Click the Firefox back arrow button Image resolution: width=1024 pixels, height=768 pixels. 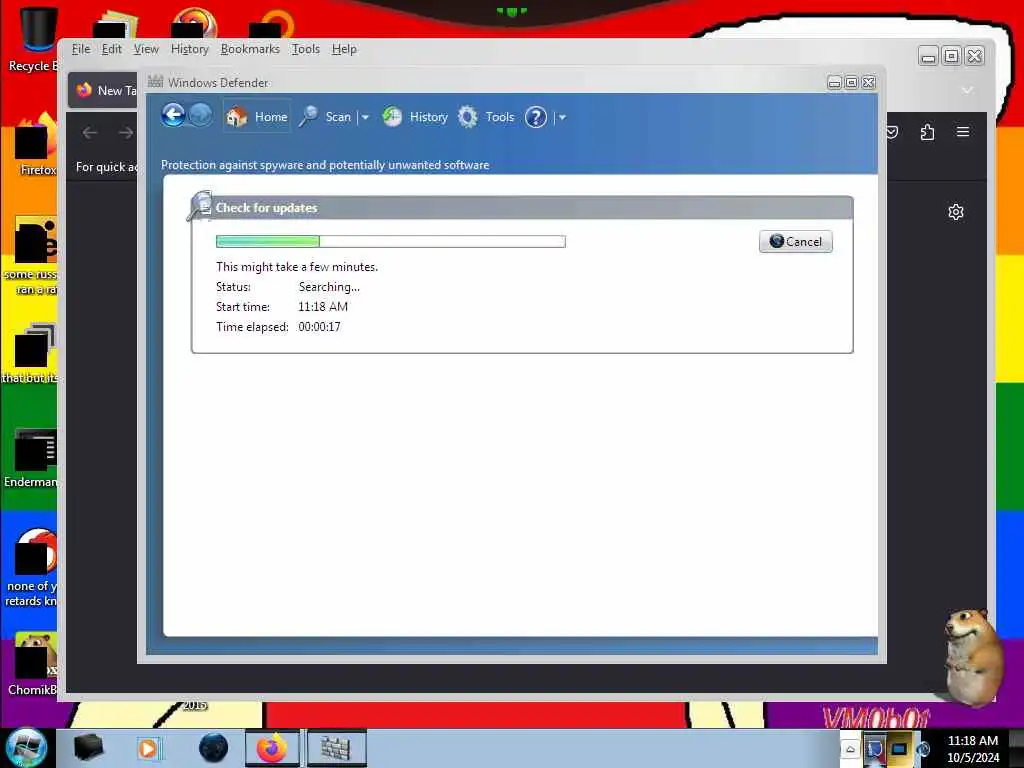90,133
